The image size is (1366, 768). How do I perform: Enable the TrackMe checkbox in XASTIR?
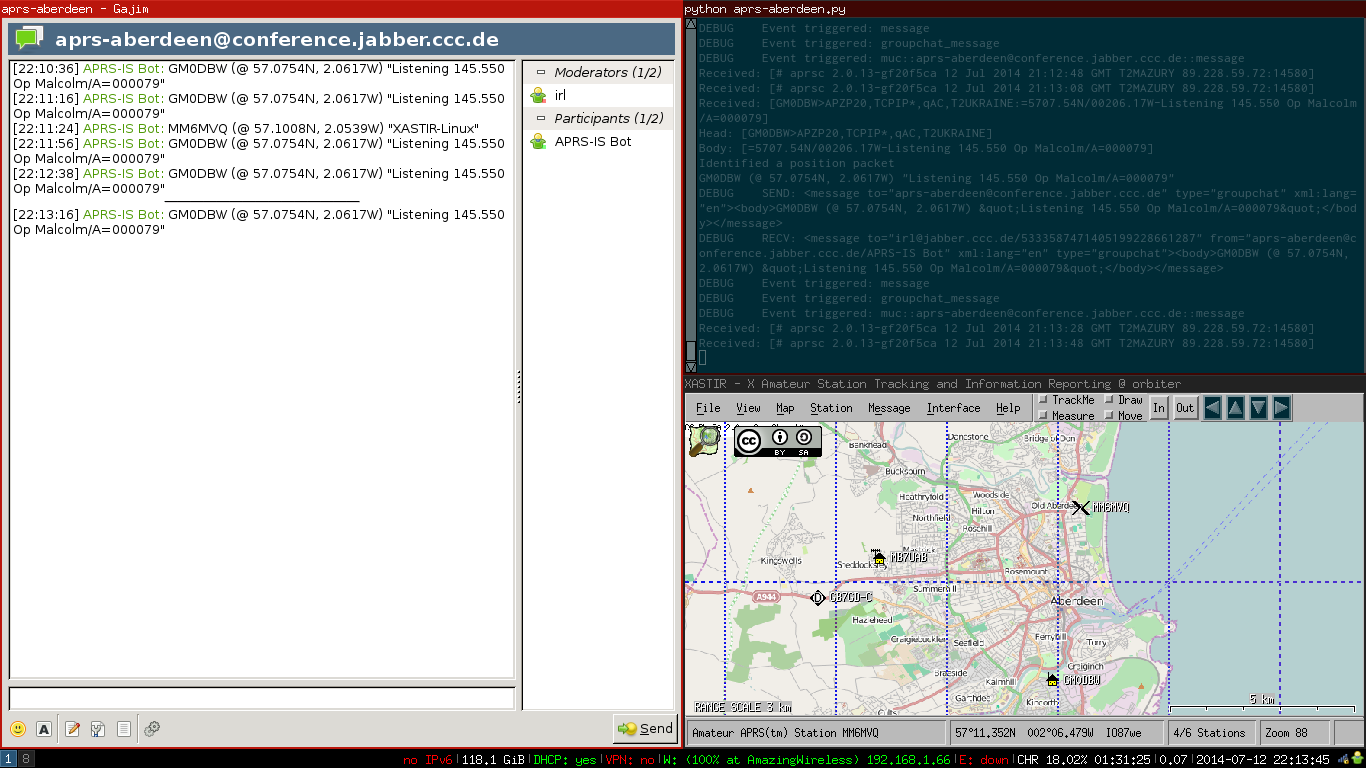(1044, 400)
